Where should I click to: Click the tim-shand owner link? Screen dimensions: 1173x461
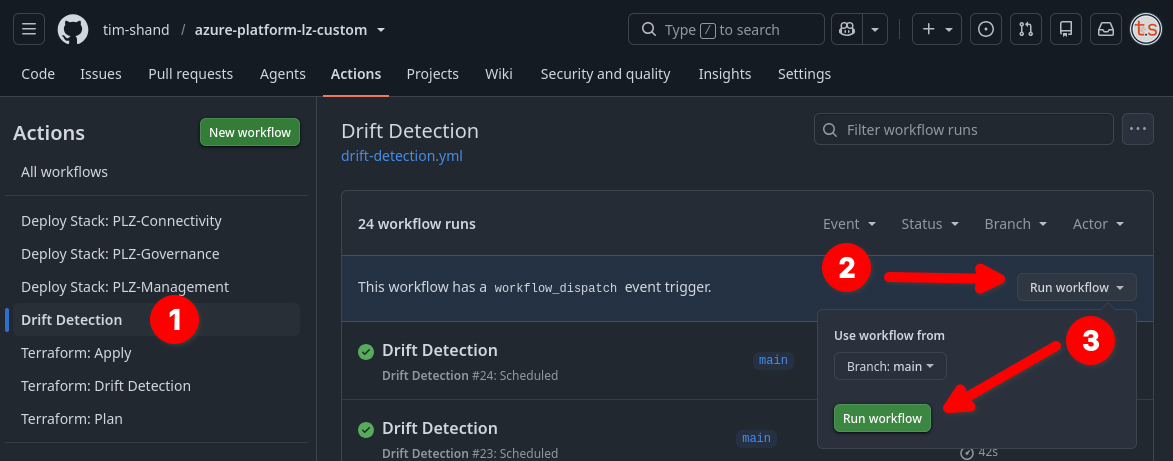(x=136, y=30)
